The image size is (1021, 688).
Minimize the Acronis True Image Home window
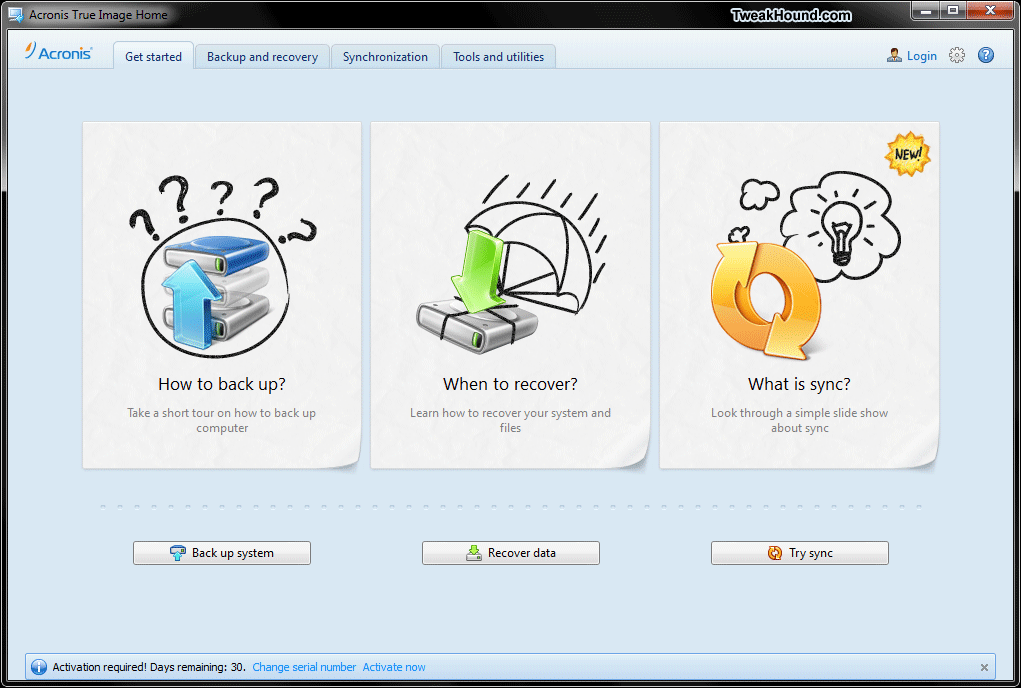click(x=925, y=11)
